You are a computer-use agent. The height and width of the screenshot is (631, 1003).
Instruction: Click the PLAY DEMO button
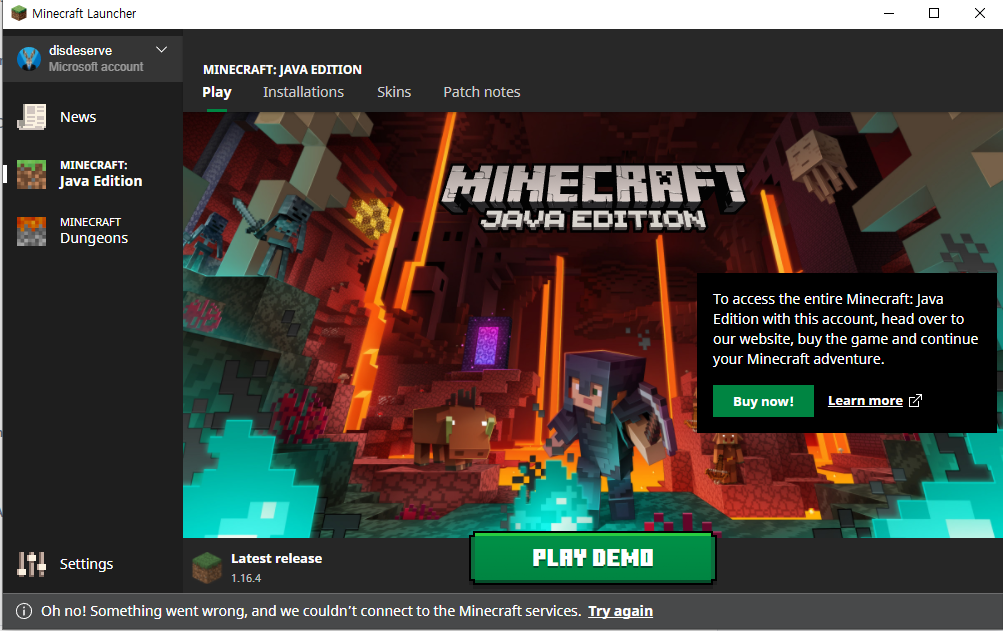point(593,558)
